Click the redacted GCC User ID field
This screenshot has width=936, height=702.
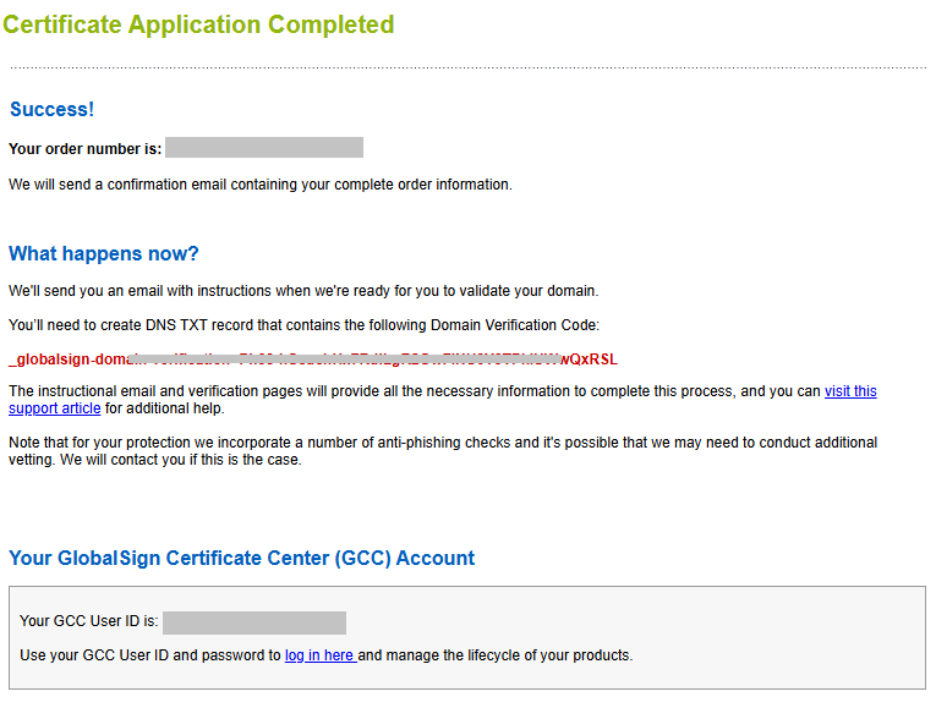[254, 622]
